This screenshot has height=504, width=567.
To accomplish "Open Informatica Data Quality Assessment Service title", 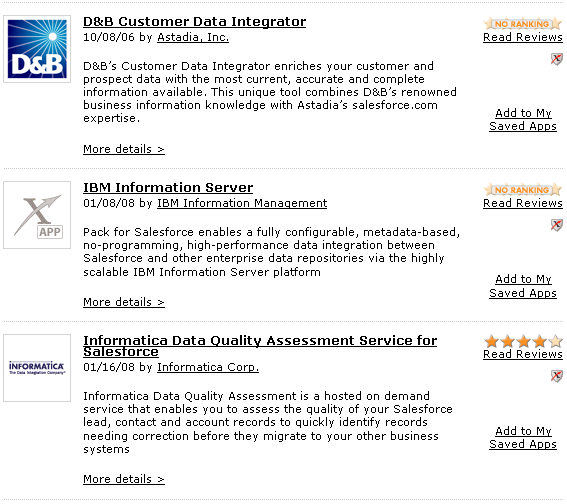I will (260, 346).
